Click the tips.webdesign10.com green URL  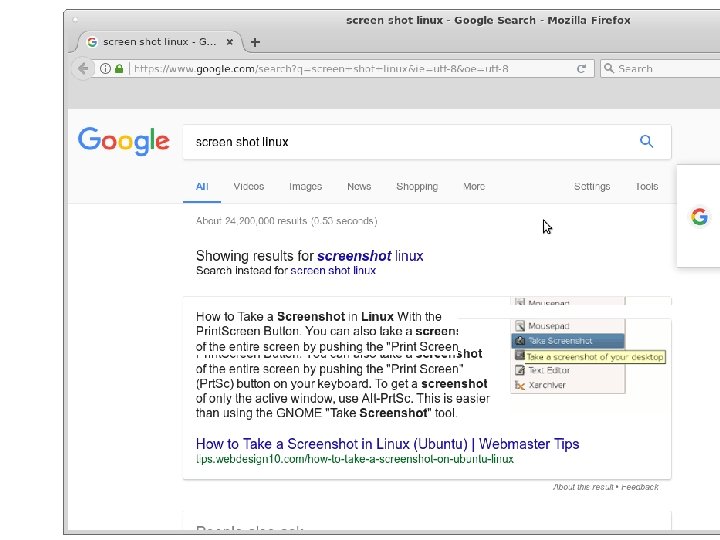(354, 459)
